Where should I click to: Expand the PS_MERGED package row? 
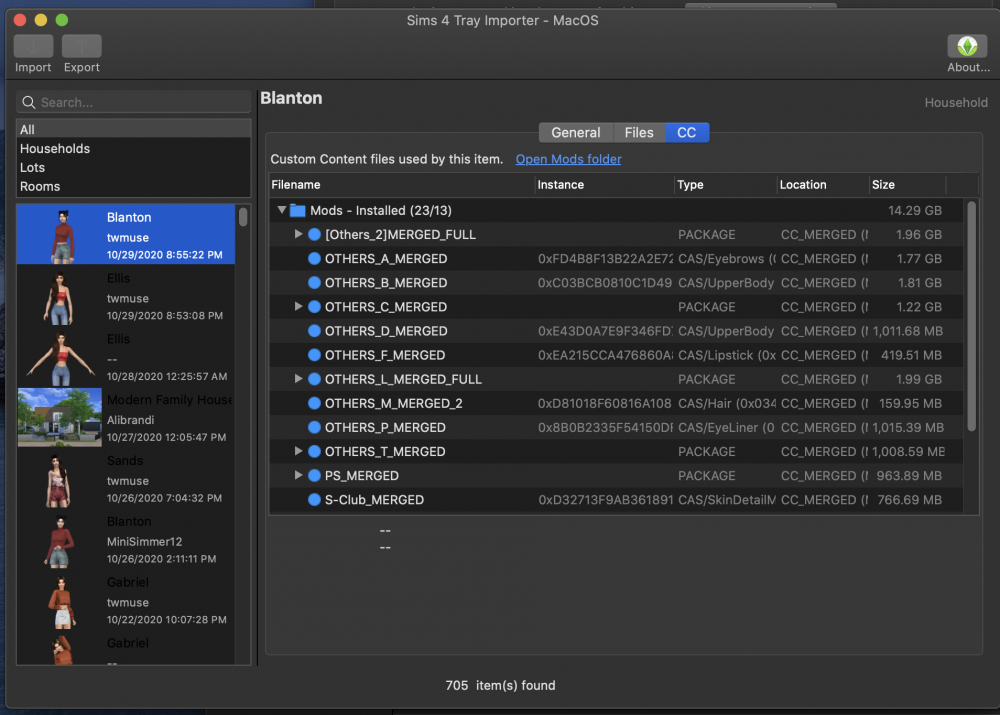[x=298, y=476]
